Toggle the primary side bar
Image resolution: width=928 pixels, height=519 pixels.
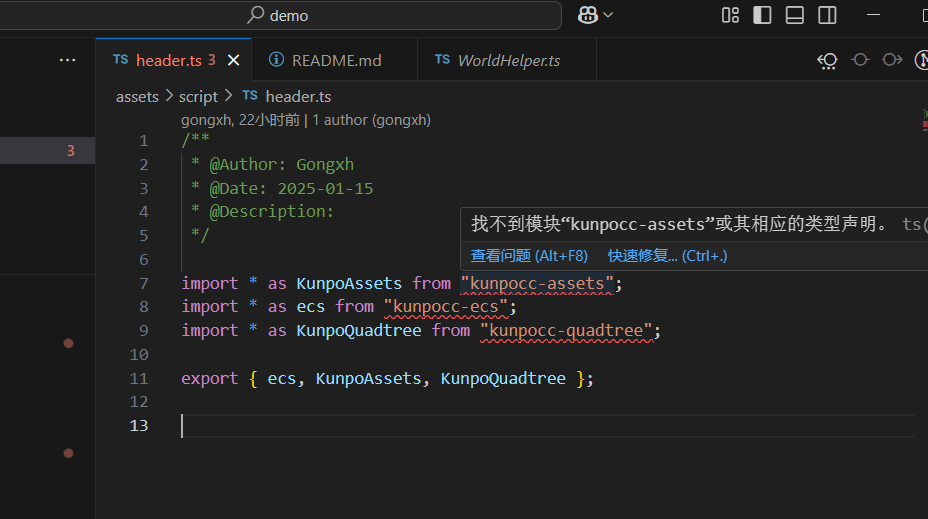[x=762, y=15]
